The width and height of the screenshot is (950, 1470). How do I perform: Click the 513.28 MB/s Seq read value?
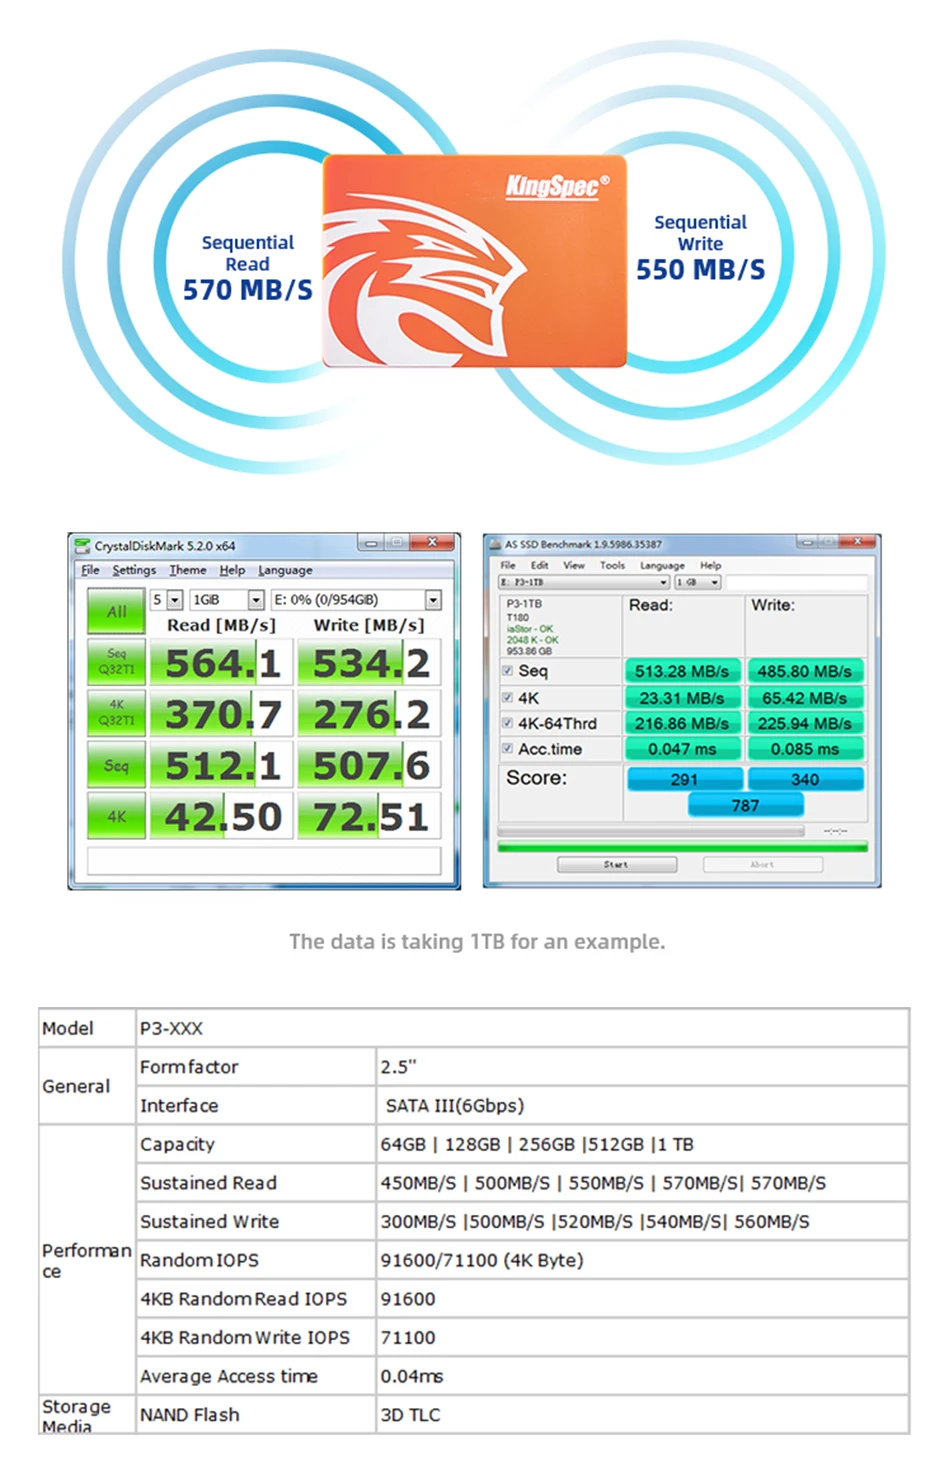click(683, 671)
